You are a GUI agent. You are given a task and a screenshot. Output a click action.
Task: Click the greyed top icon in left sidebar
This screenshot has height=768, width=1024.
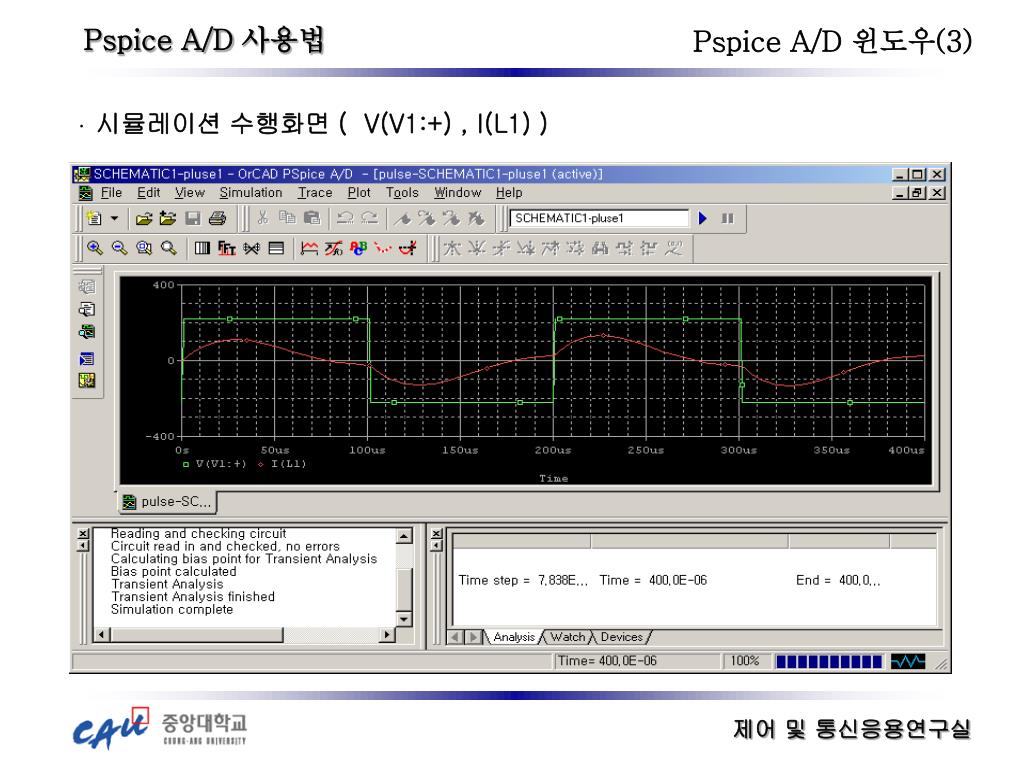[x=87, y=287]
